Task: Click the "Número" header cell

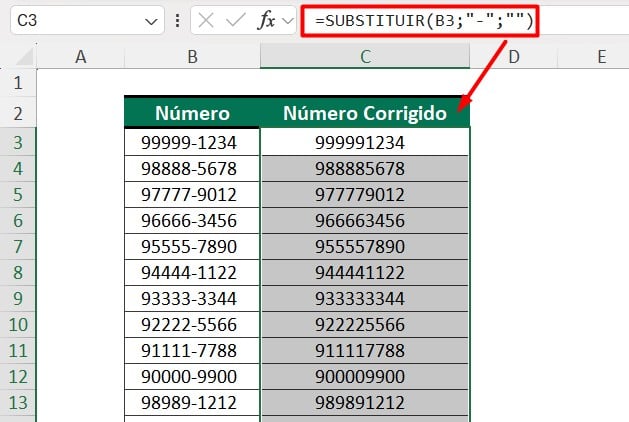Action: (x=193, y=113)
